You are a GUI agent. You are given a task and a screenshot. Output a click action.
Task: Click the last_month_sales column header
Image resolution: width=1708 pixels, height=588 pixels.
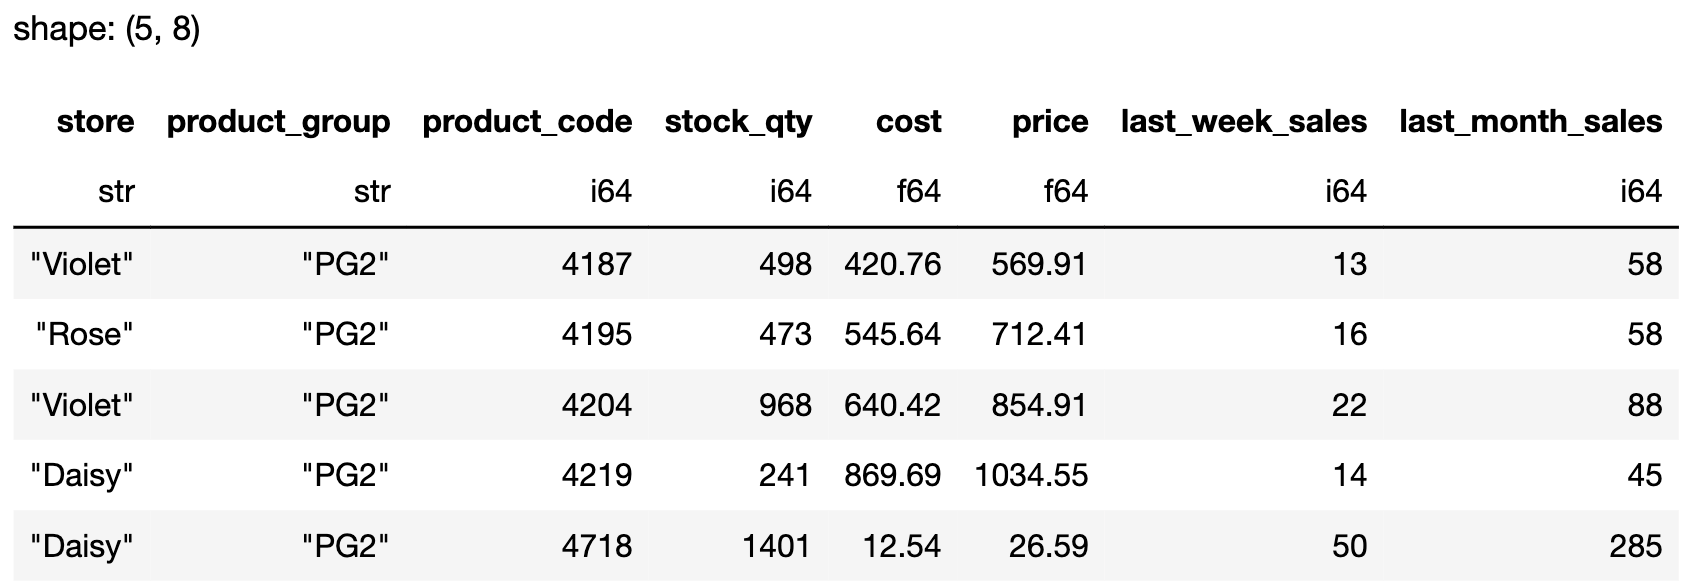tap(1530, 122)
